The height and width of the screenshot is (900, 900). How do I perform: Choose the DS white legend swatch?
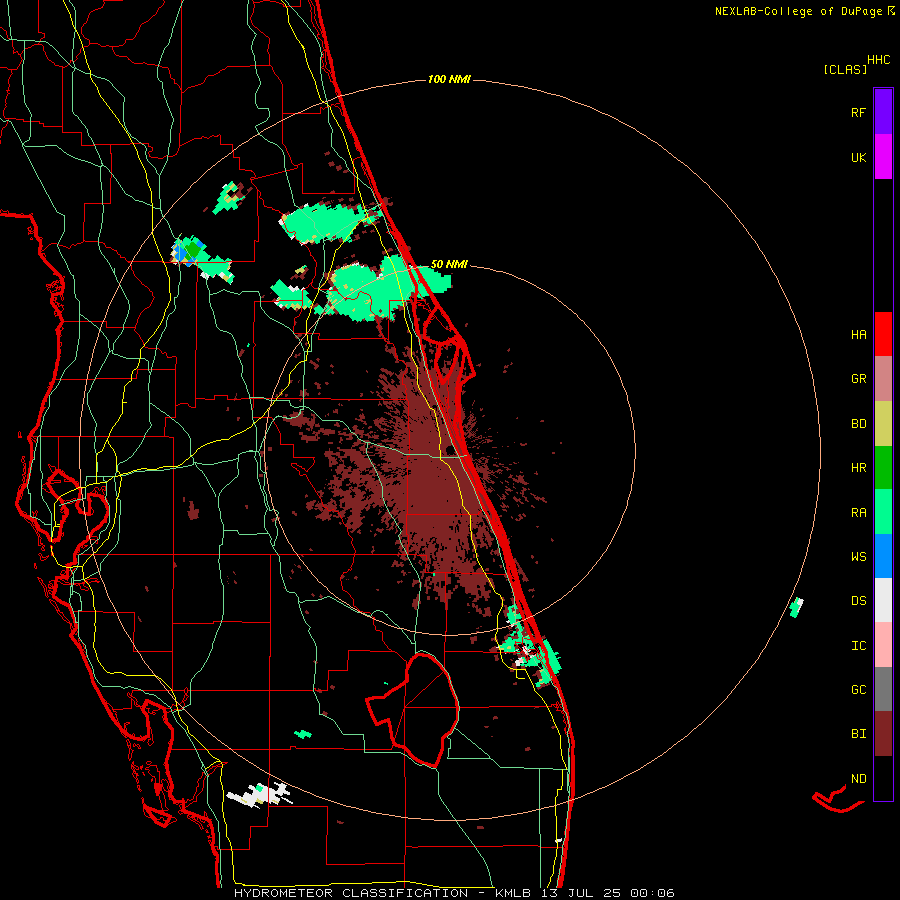click(883, 600)
